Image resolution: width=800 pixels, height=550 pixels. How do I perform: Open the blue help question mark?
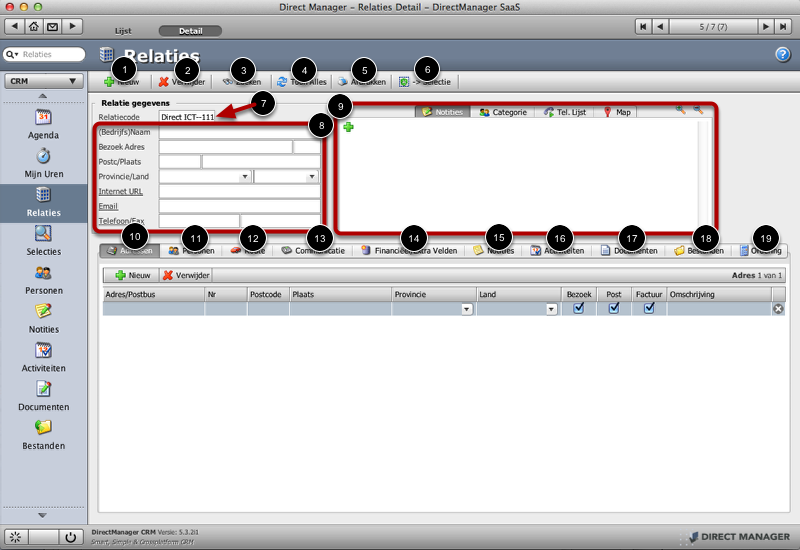[x=783, y=55]
